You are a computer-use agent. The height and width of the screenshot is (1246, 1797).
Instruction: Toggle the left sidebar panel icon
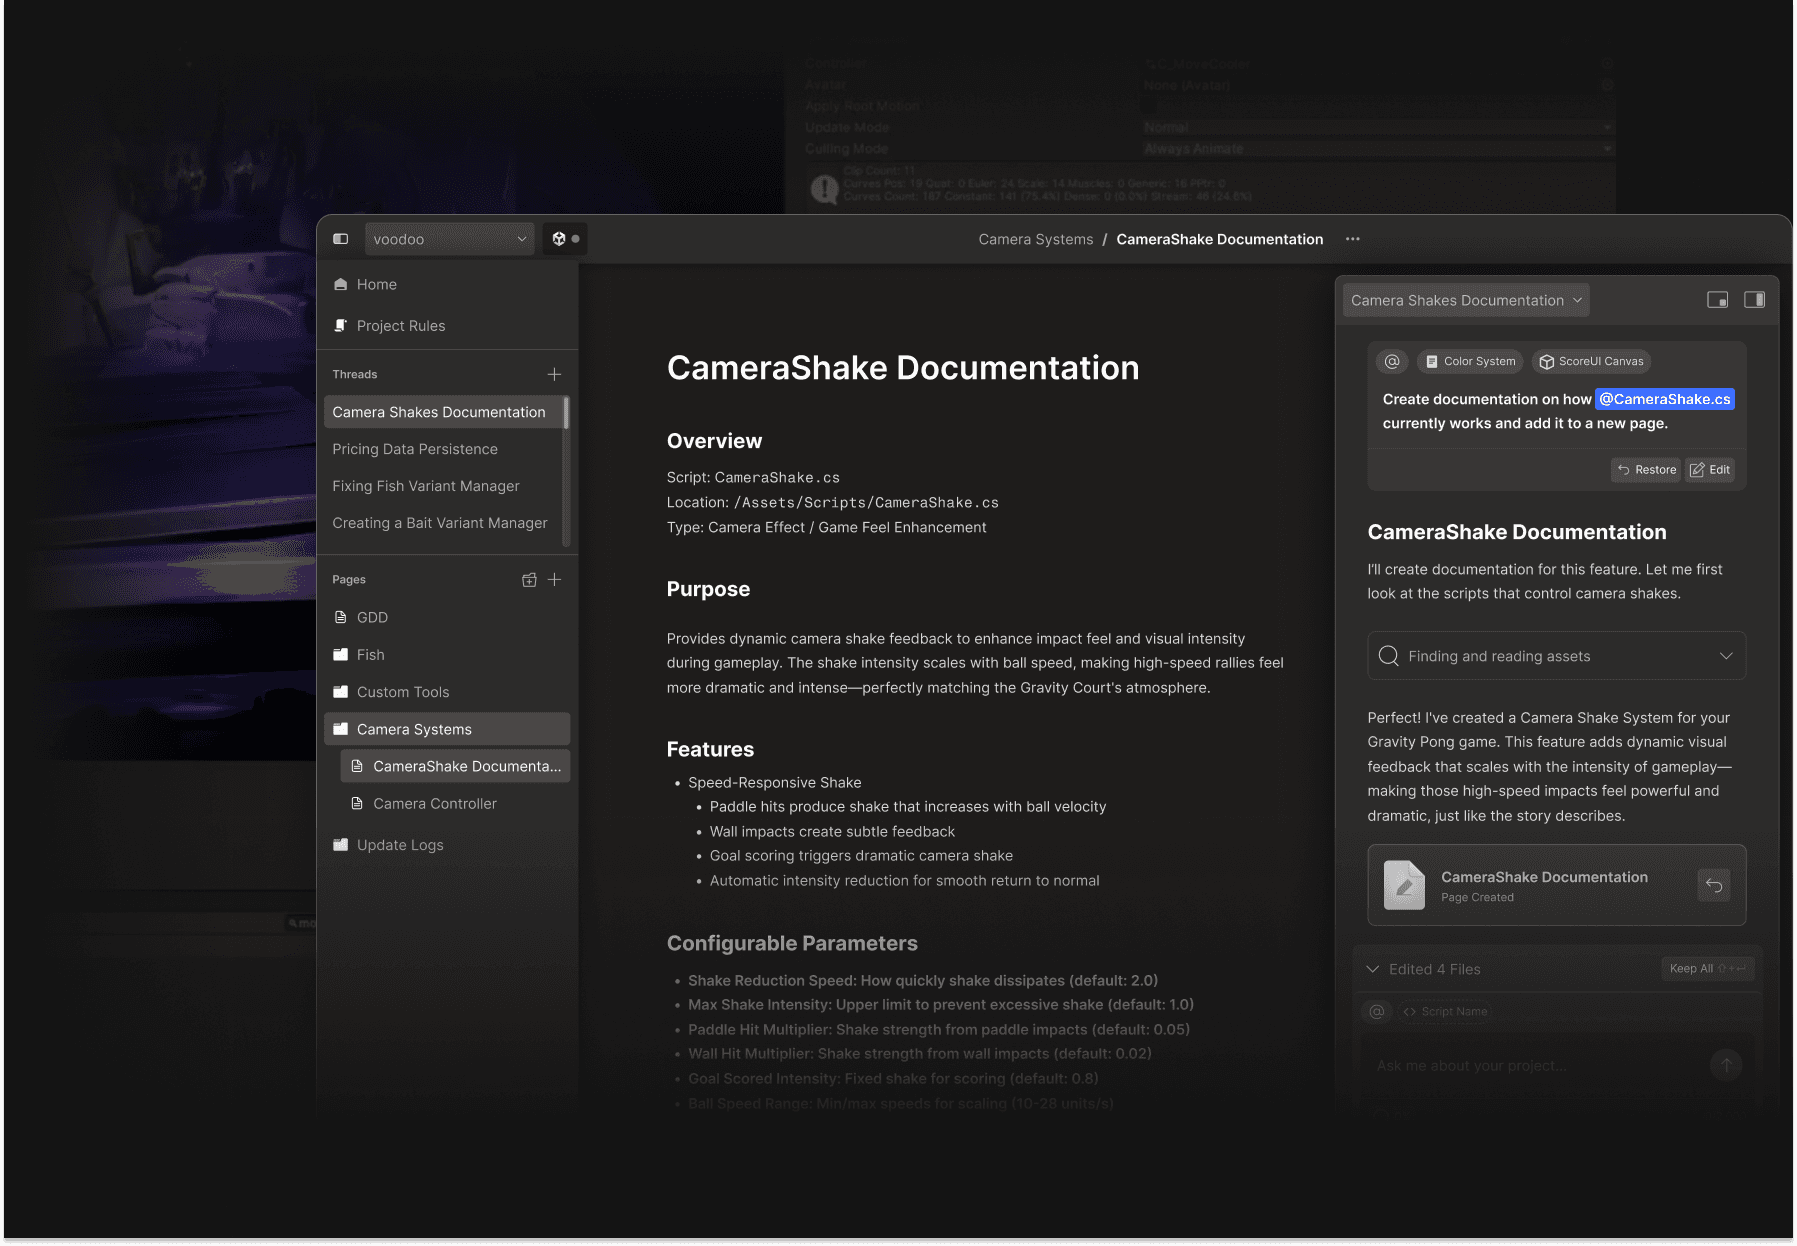pyautogui.click(x=340, y=239)
